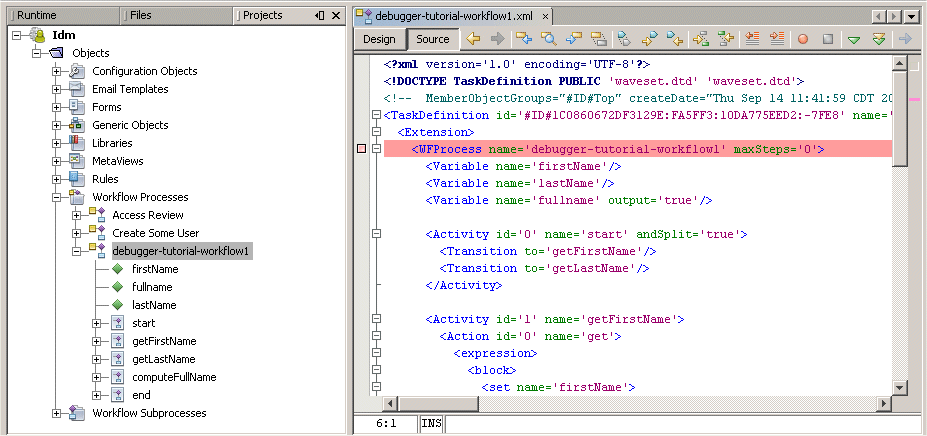Click the gray Forward arrow icon
Image resolution: width=927 pixels, height=436 pixels.
[498, 39]
